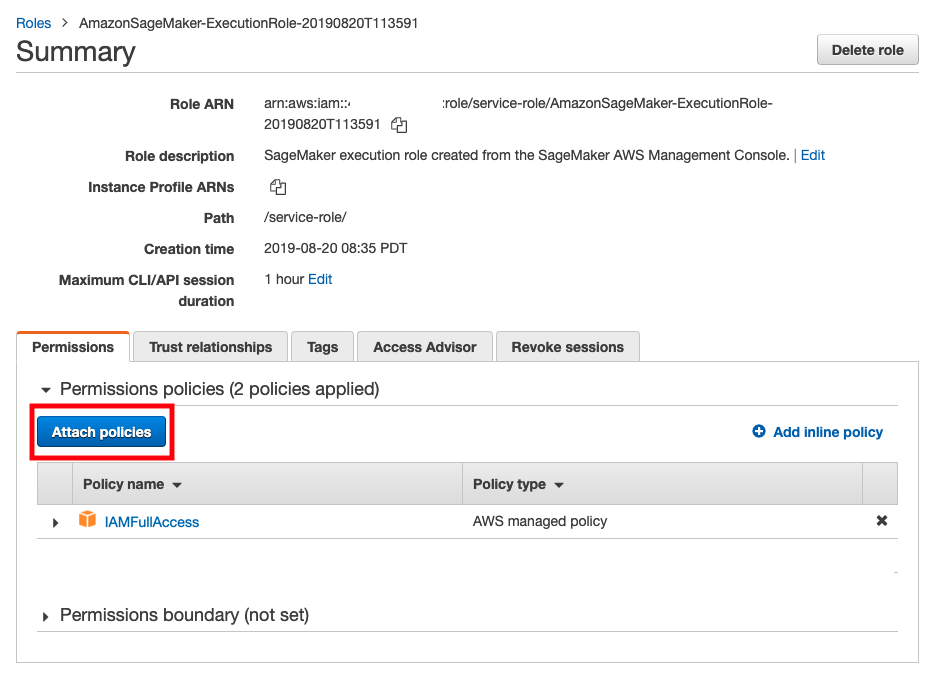Go to the Revoke sessions tab
This screenshot has width=932, height=677.
click(x=568, y=347)
